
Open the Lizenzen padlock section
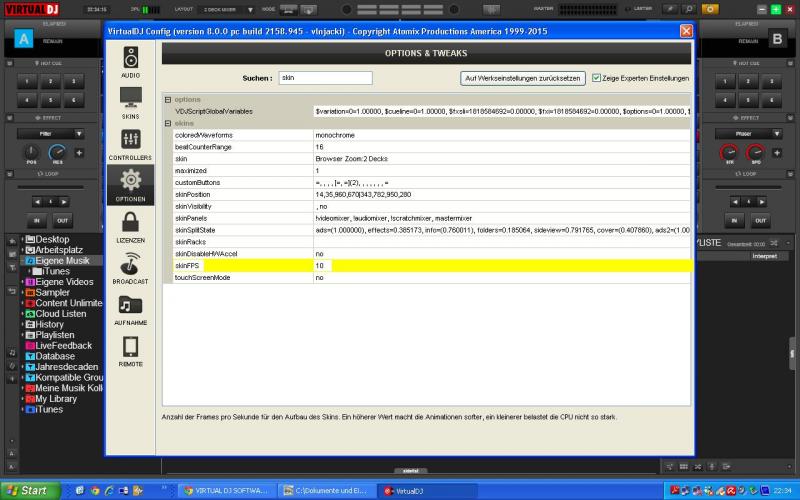point(131,227)
